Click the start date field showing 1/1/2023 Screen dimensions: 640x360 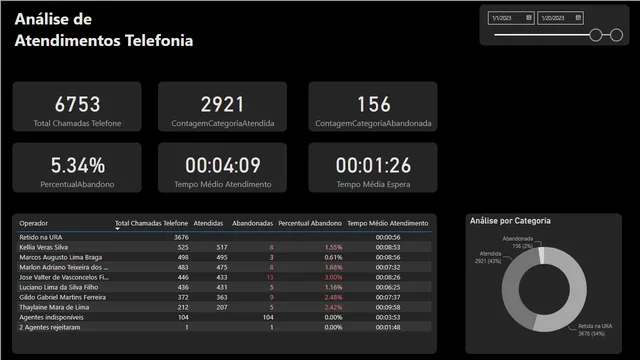511,18
